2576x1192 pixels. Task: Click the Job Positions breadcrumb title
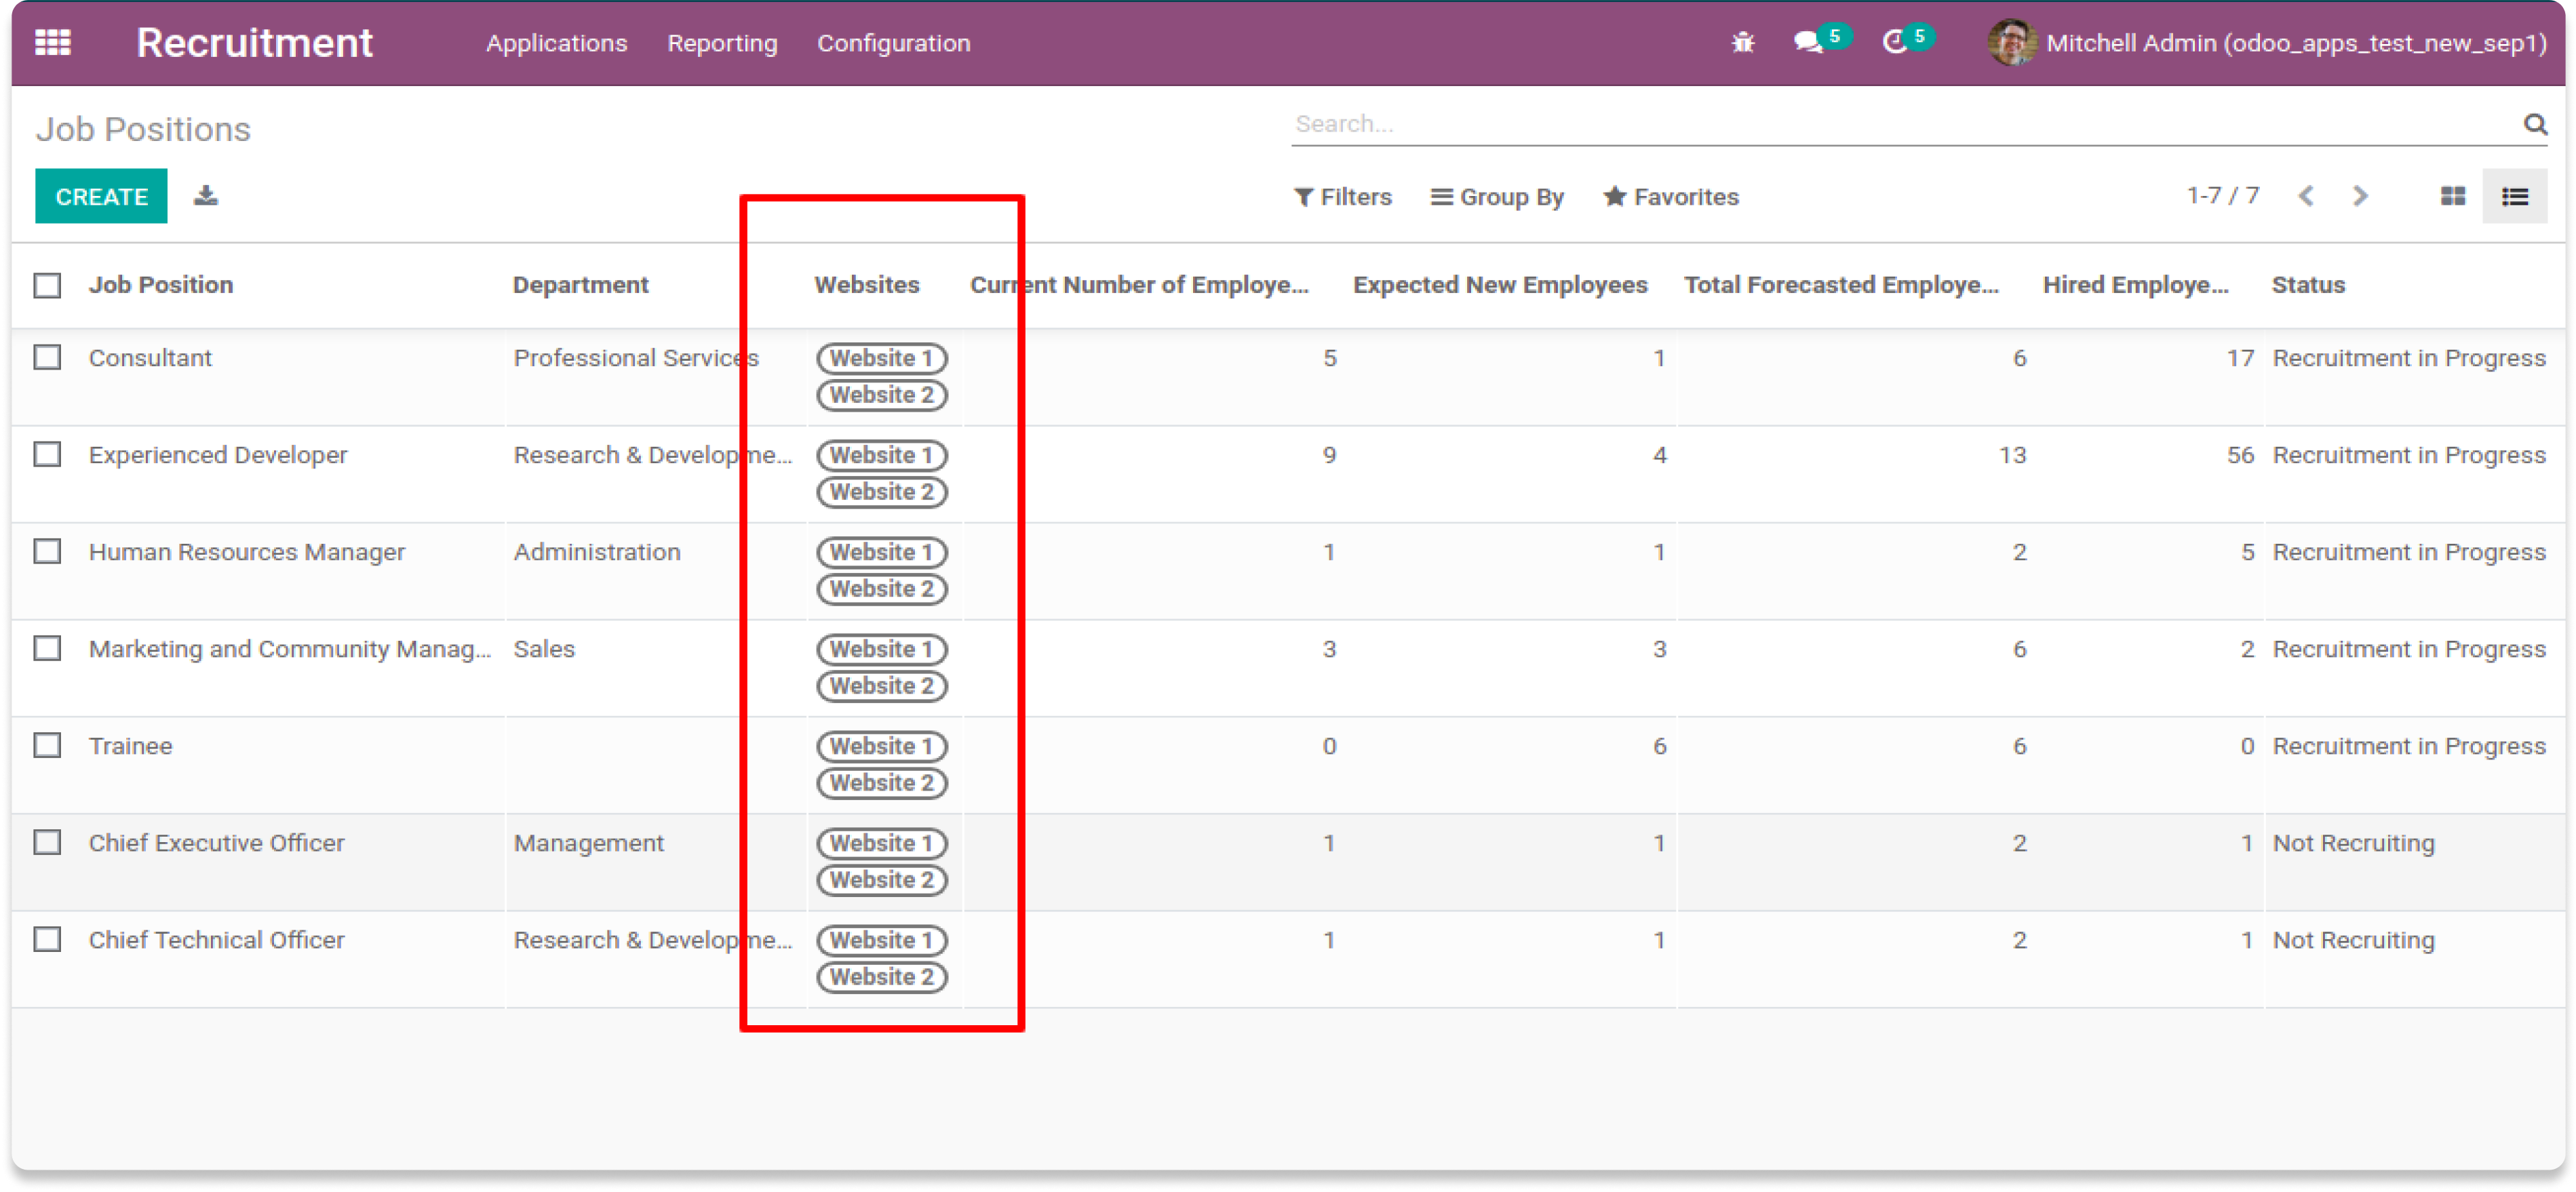[x=143, y=129]
